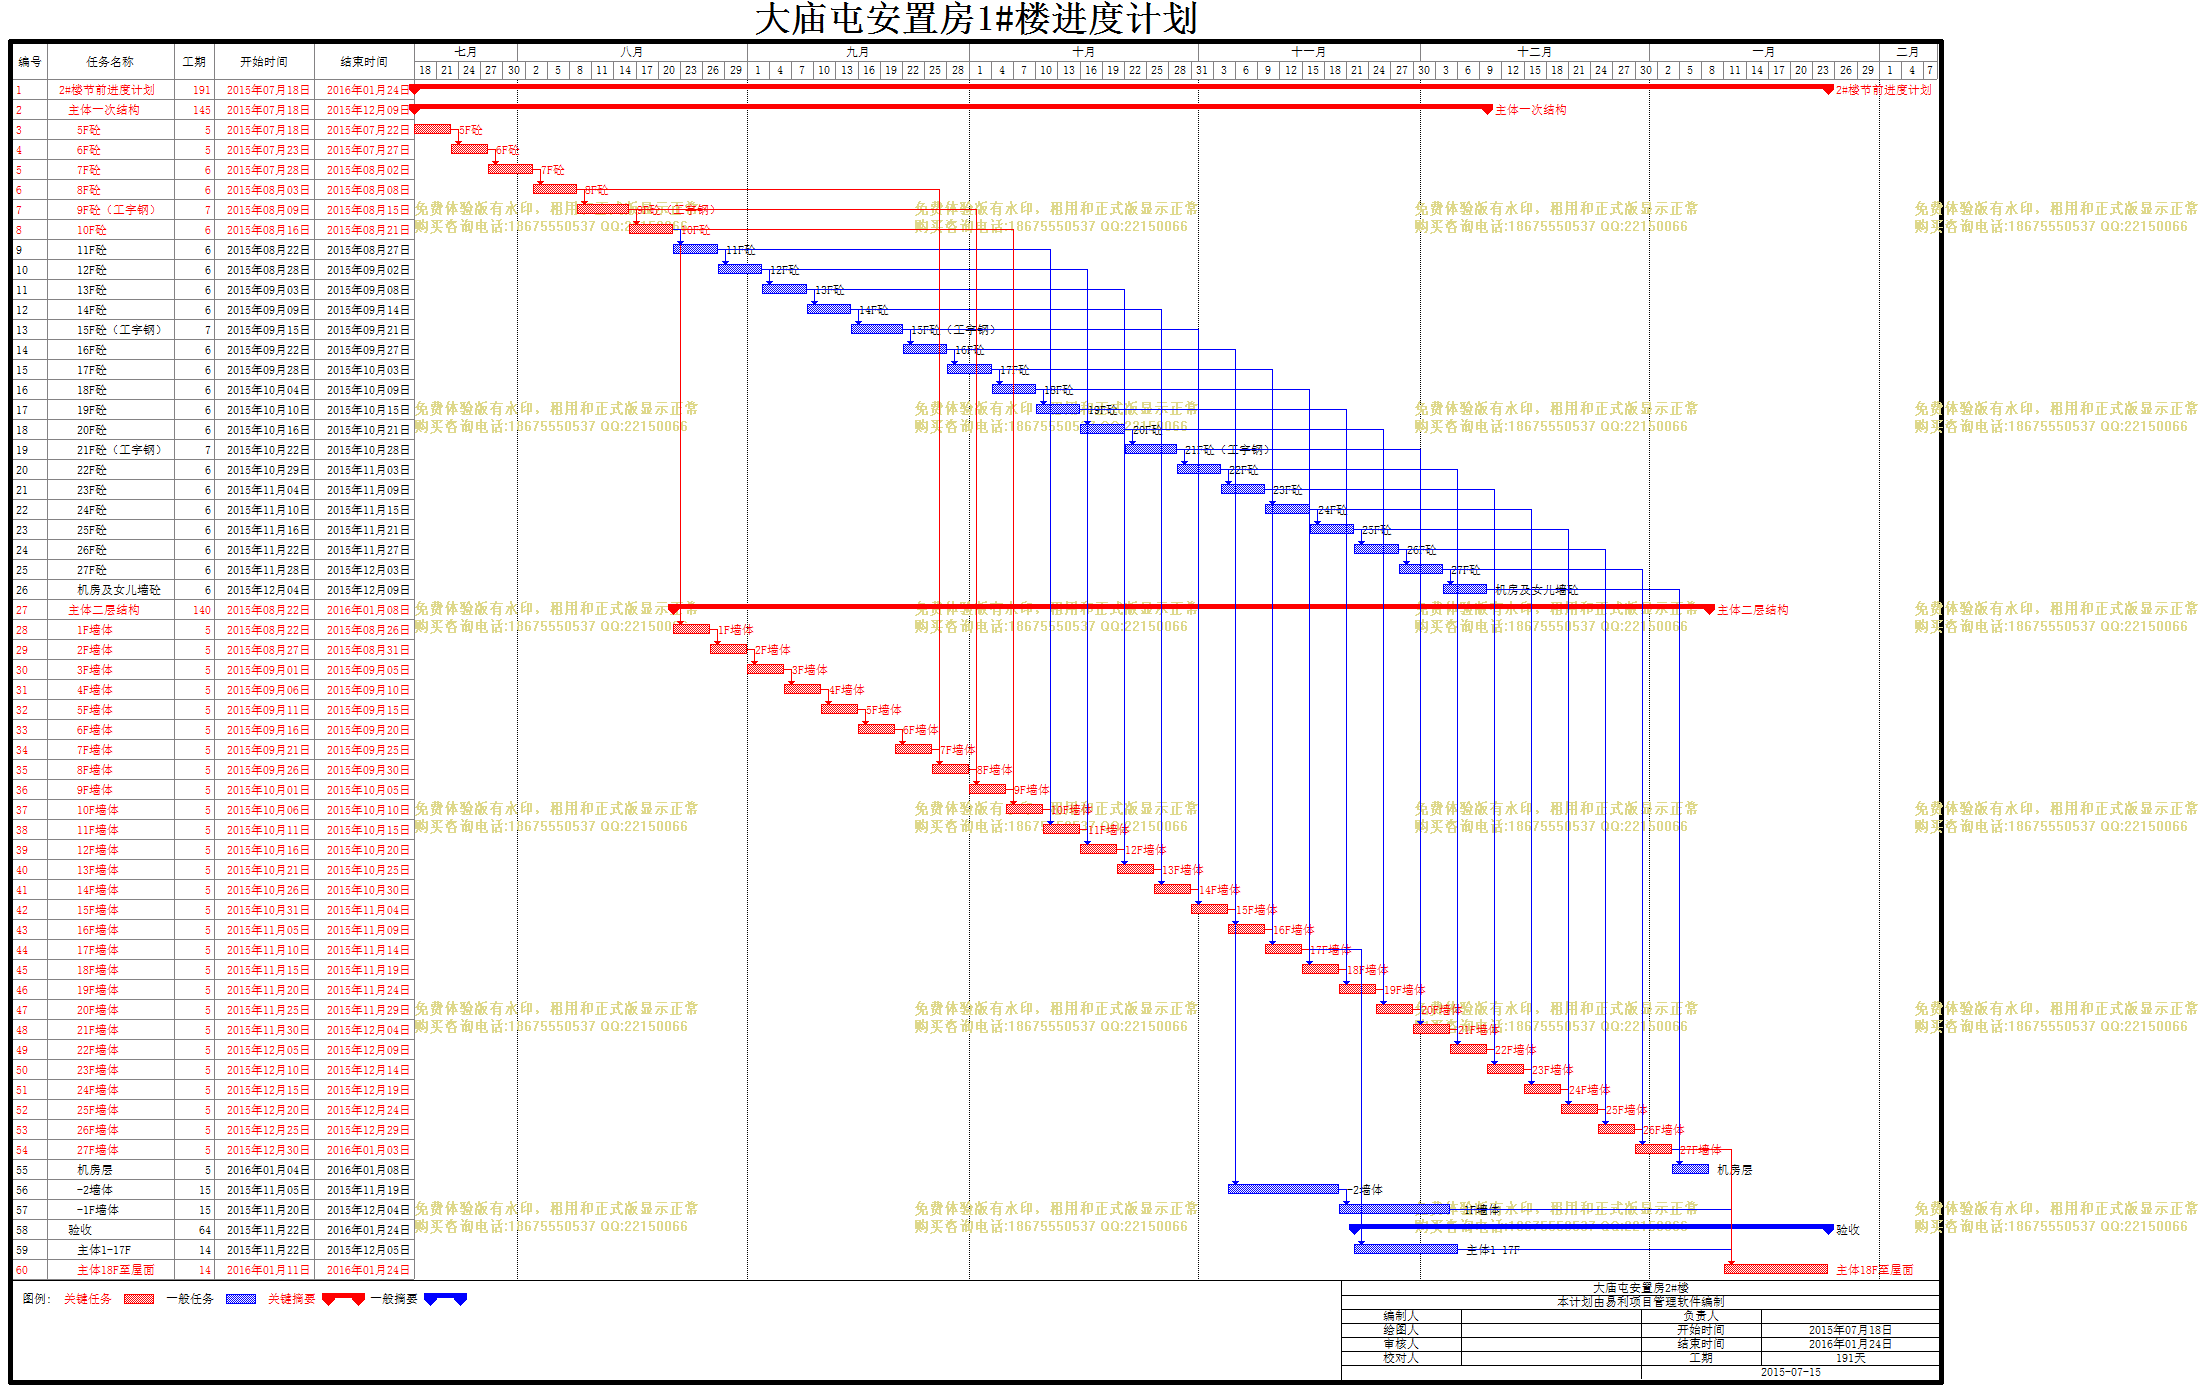The height and width of the screenshot is (1386, 2198).
Task: Click the end date 2015年12月09日 in row 2
Action: coord(368,110)
